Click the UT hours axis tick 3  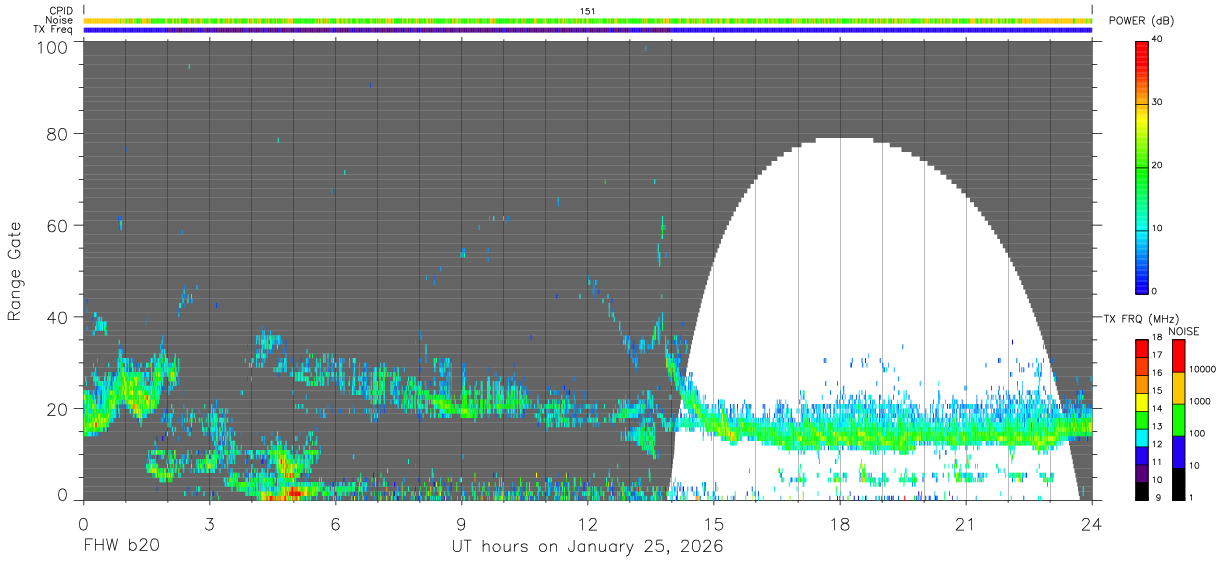(x=209, y=523)
